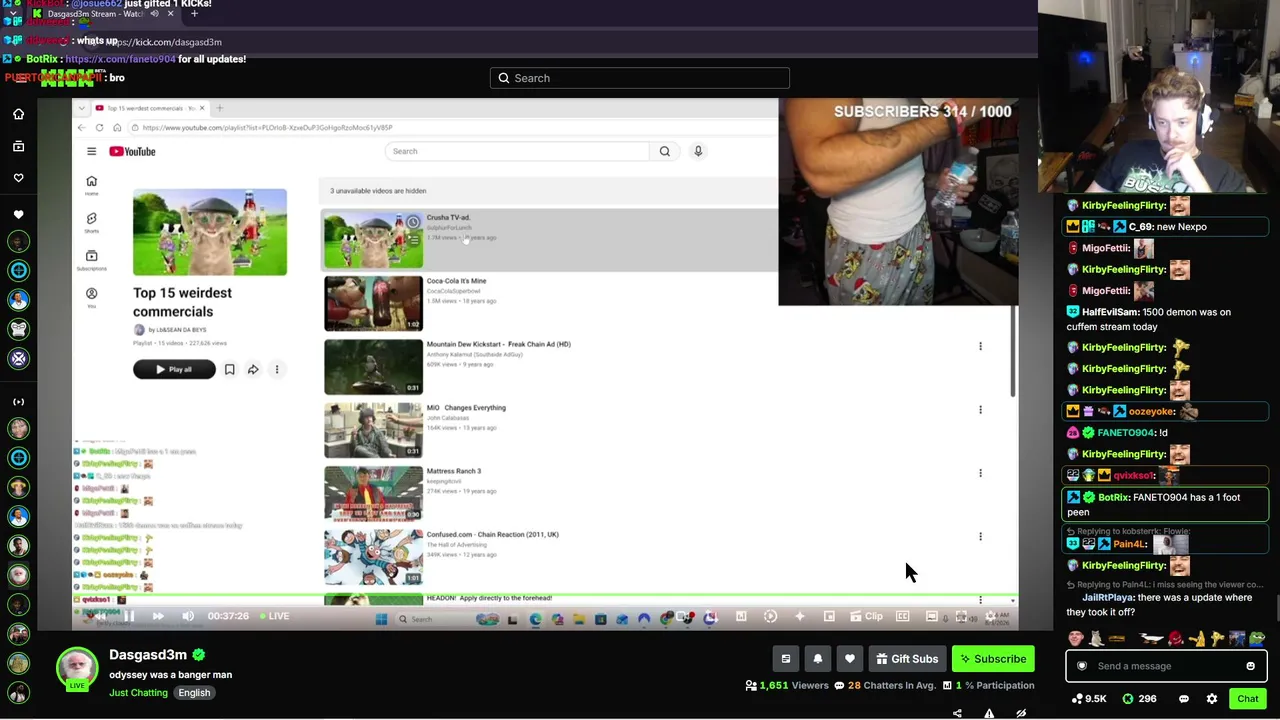Mute the stream player volume
1280x720 pixels.
coord(188,616)
